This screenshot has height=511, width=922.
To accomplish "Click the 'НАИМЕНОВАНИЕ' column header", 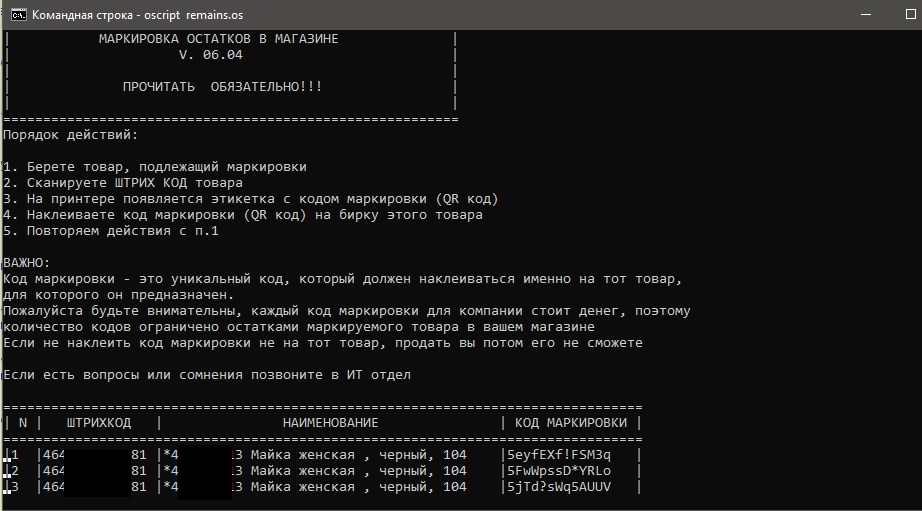I will [330, 423].
